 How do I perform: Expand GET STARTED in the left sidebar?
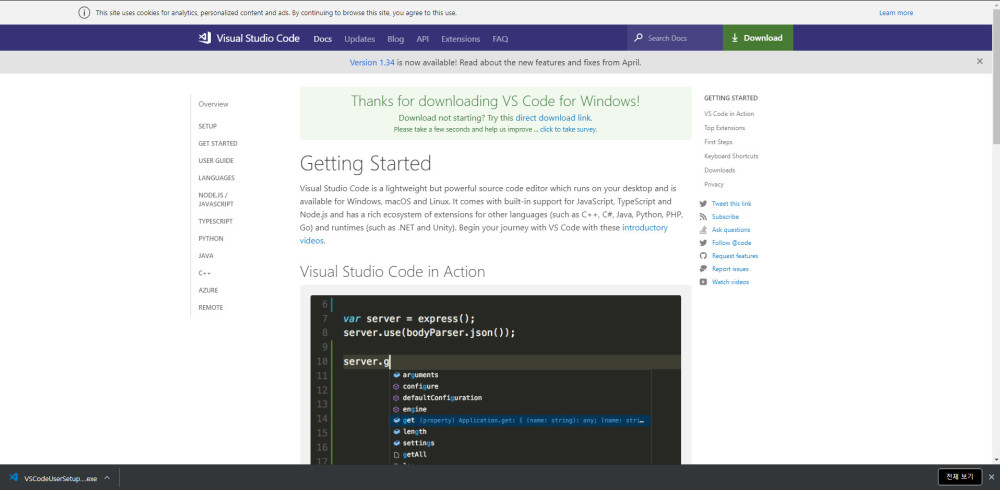[x=217, y=144]
